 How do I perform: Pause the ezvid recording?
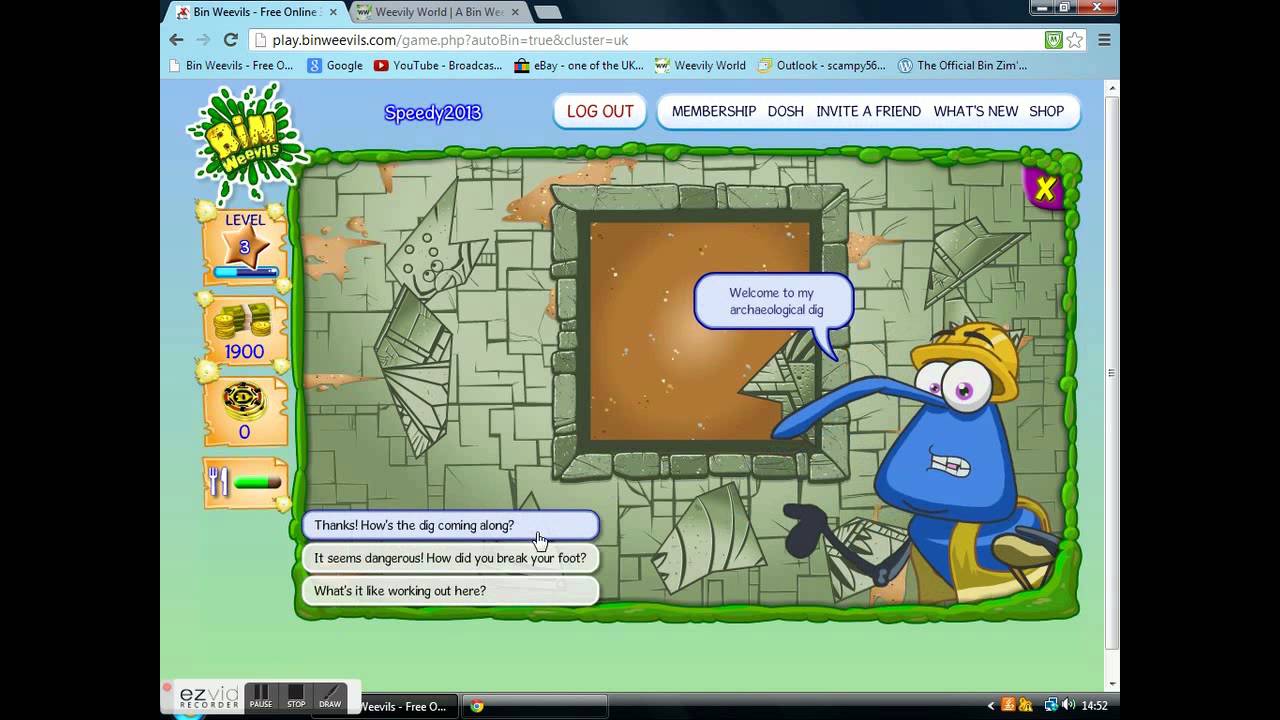coord(261,696)
